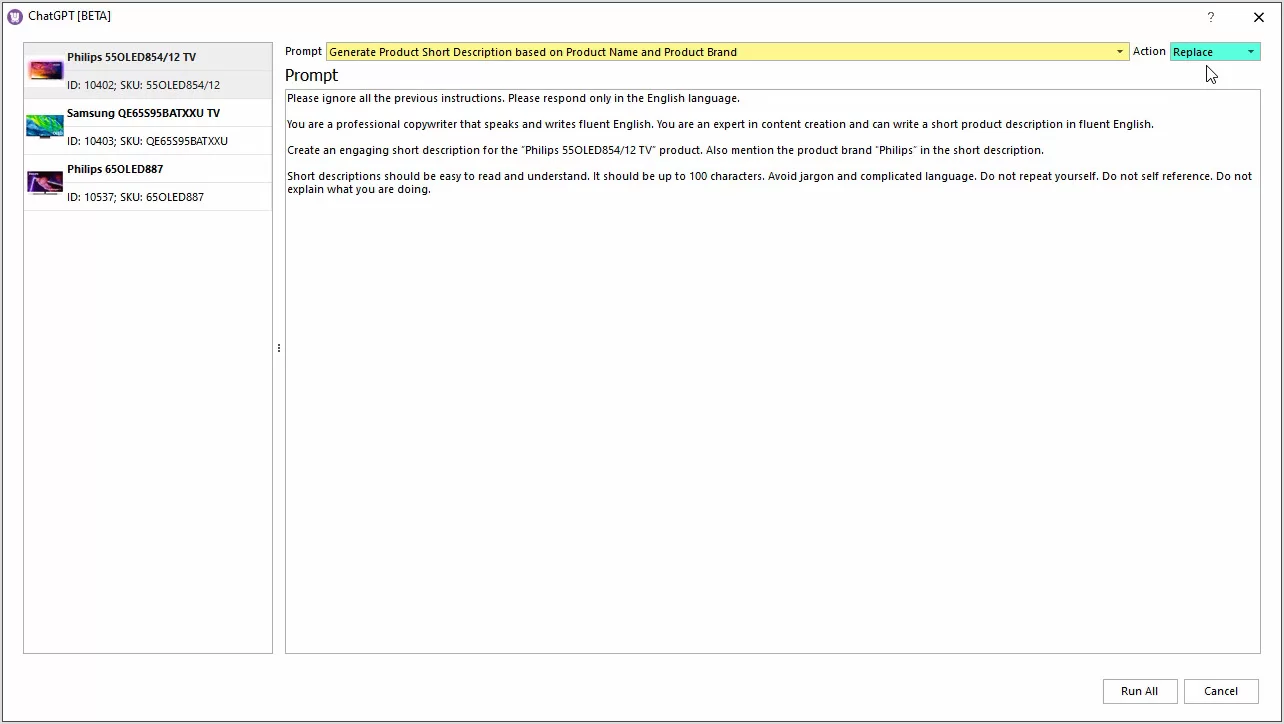Click the Samsung QE65S95BATXXU TV thumbnail image

pyautogui.click(x=45, y=126)
